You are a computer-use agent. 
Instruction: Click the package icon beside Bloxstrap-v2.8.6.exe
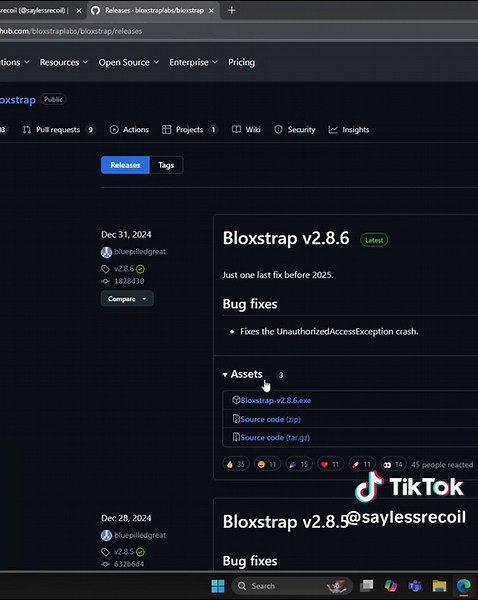(x=236, y=400)
